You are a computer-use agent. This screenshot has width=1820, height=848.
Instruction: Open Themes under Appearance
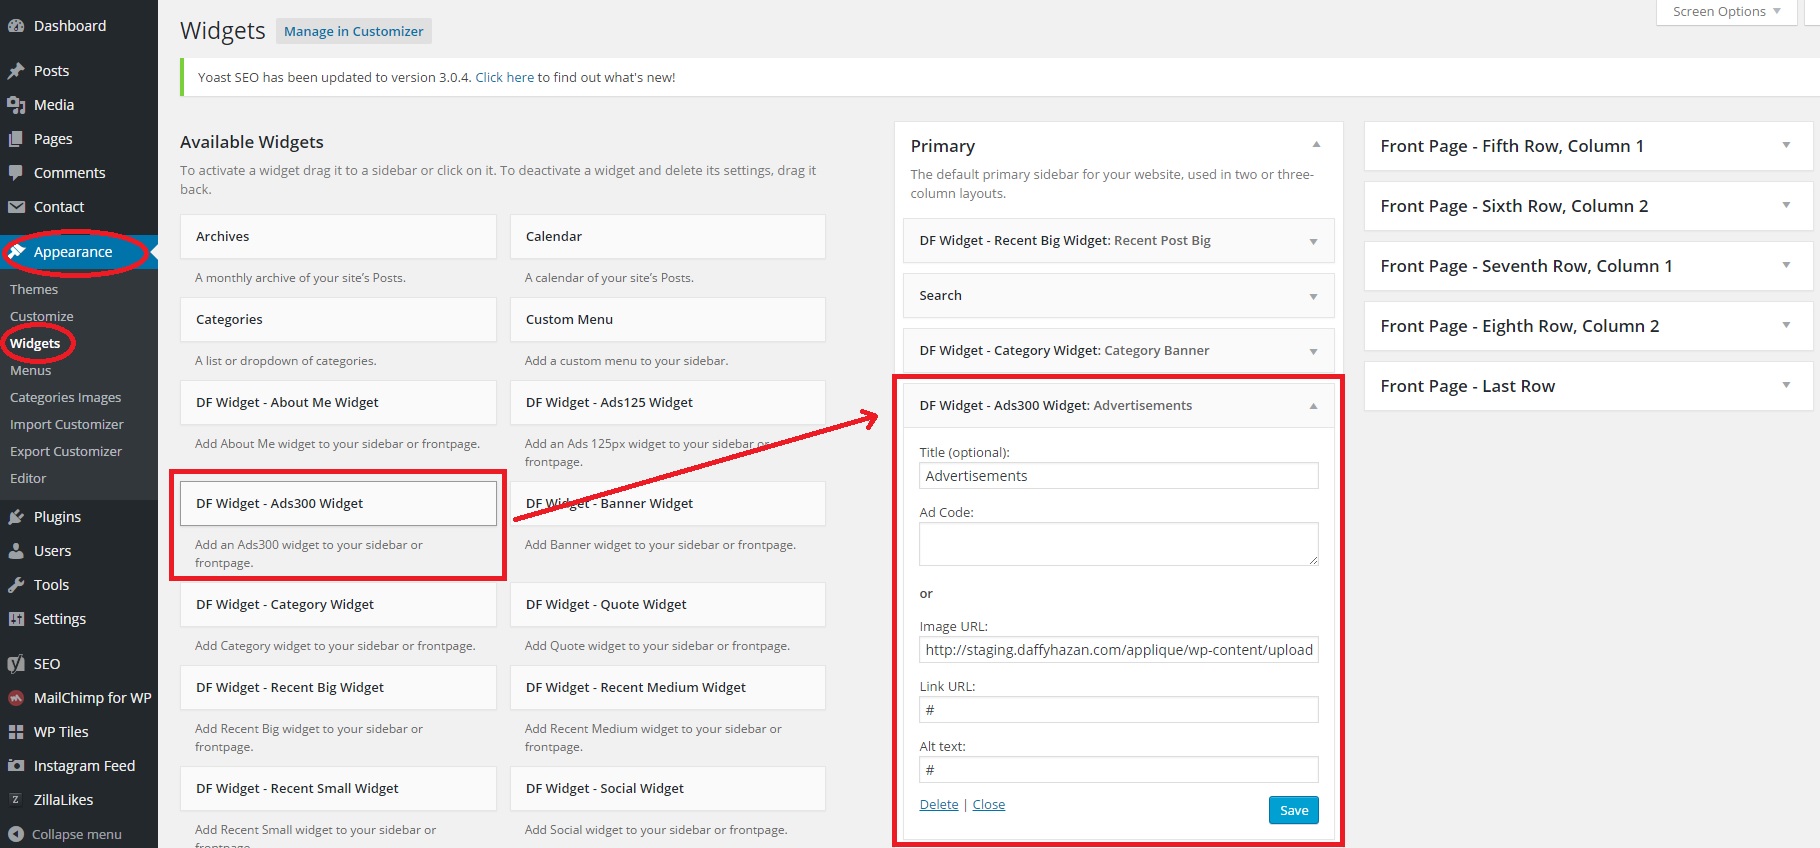(x=34, y=289)
